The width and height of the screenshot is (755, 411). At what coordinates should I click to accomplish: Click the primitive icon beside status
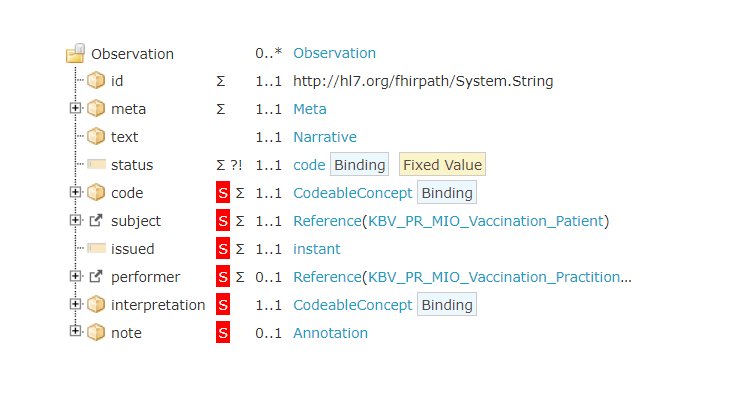click(x=96, y=165)
